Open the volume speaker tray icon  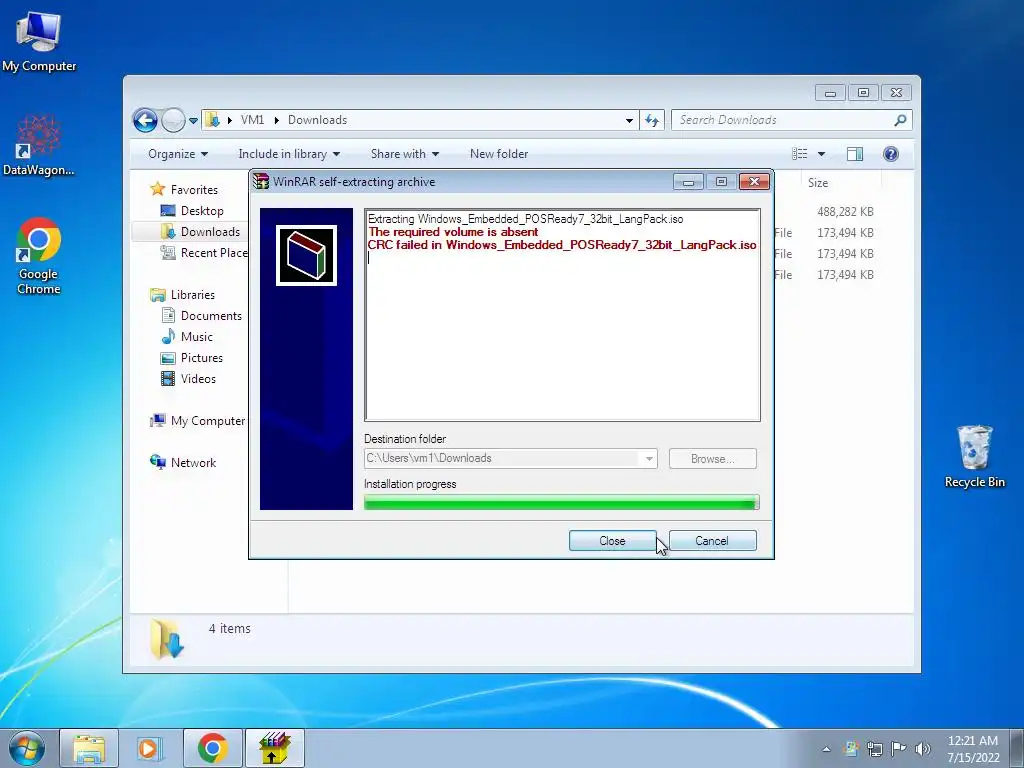pos(922,749)
